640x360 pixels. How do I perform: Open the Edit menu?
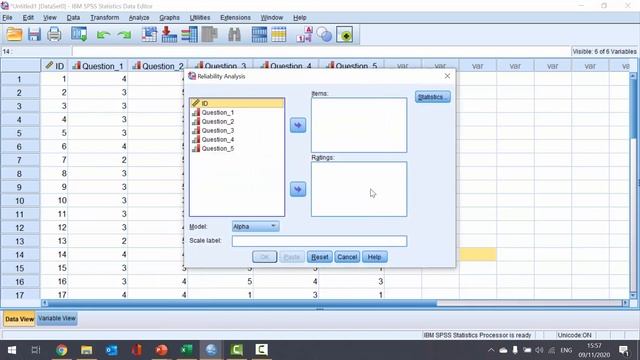[28, 18]
